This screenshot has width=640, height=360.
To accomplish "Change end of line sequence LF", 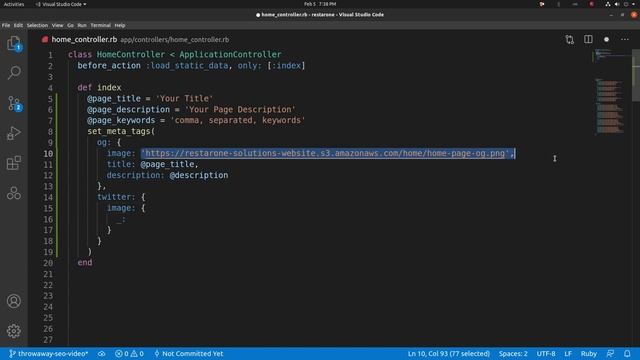I will click(568, 354).
